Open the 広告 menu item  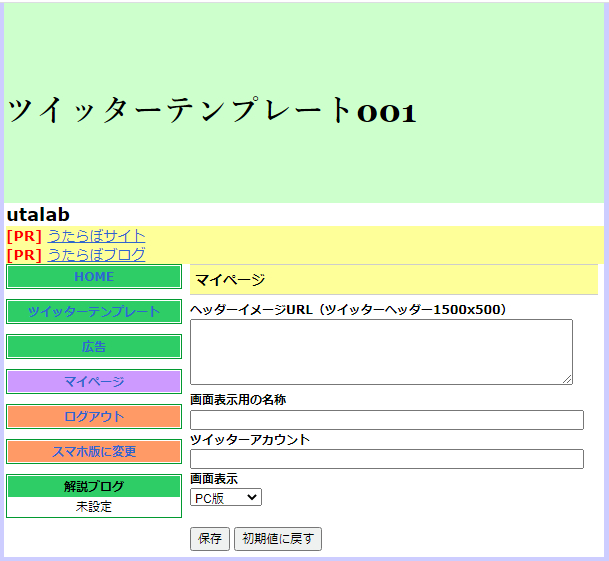pos(94,347)
